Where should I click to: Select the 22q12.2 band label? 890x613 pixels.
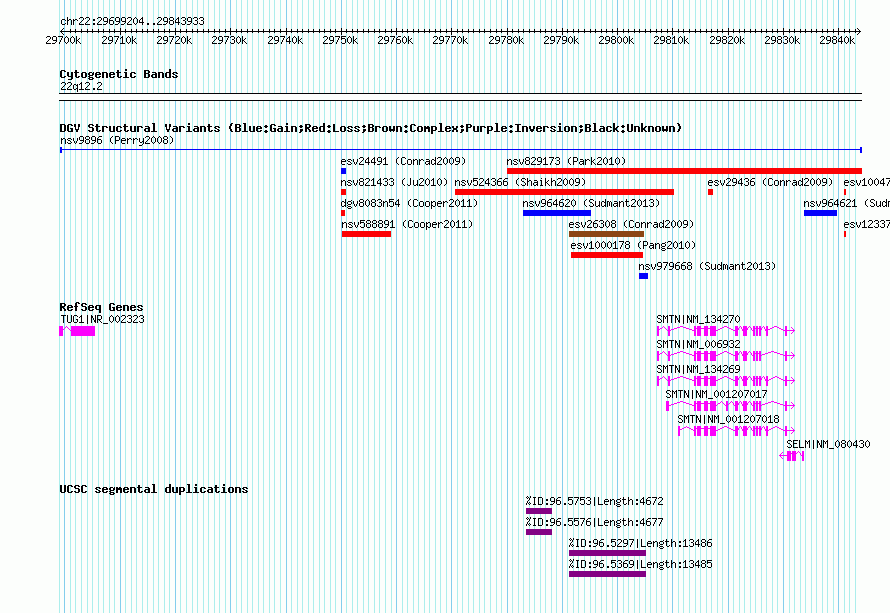(81, 86)
